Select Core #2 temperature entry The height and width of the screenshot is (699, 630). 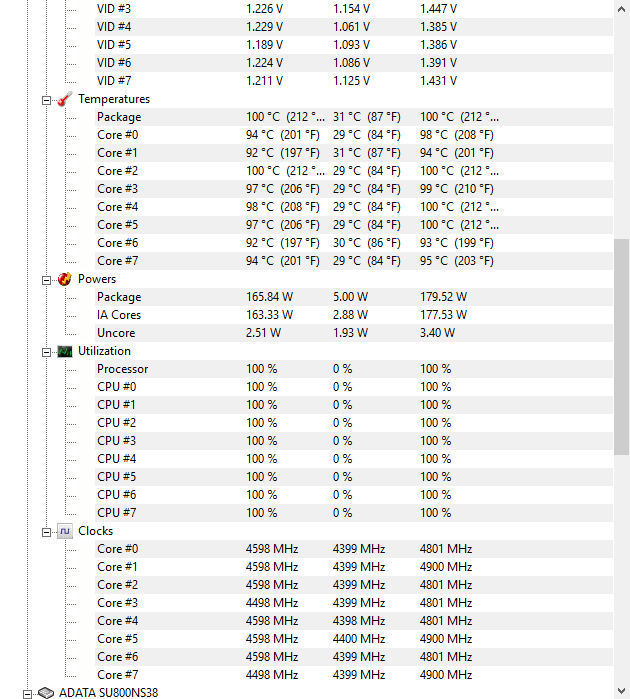click(x=354, y=171)
